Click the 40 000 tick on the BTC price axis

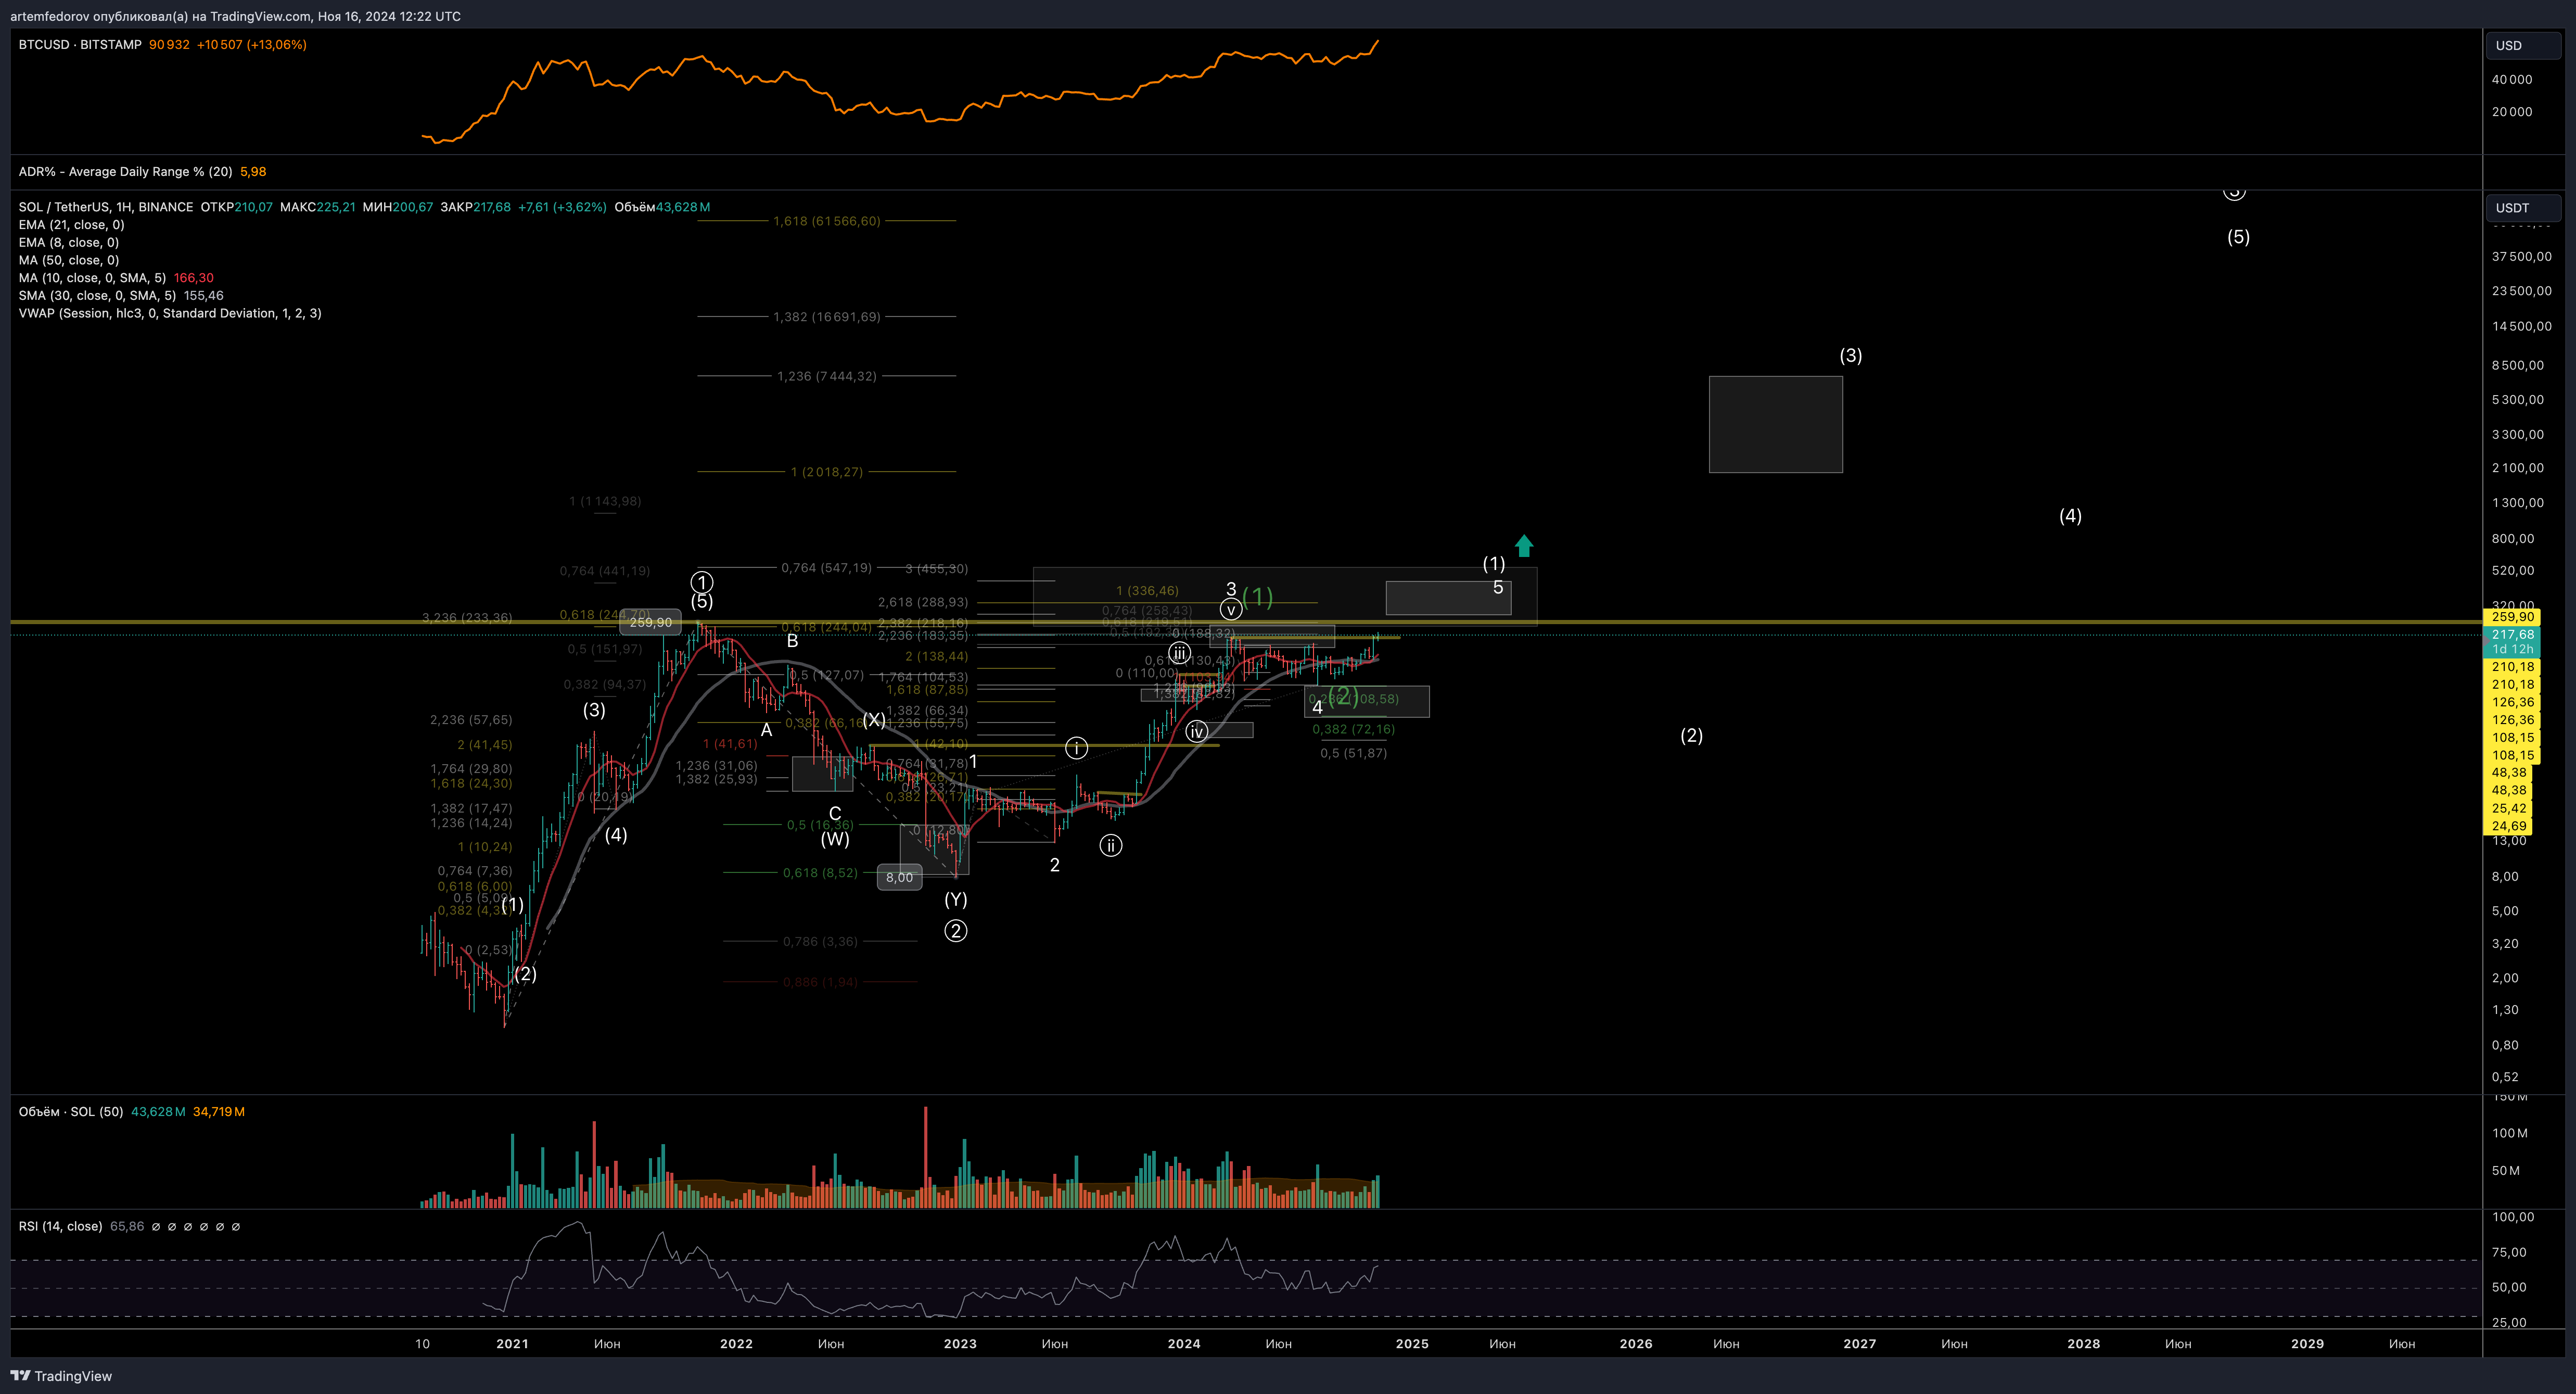pos(2512,80)
